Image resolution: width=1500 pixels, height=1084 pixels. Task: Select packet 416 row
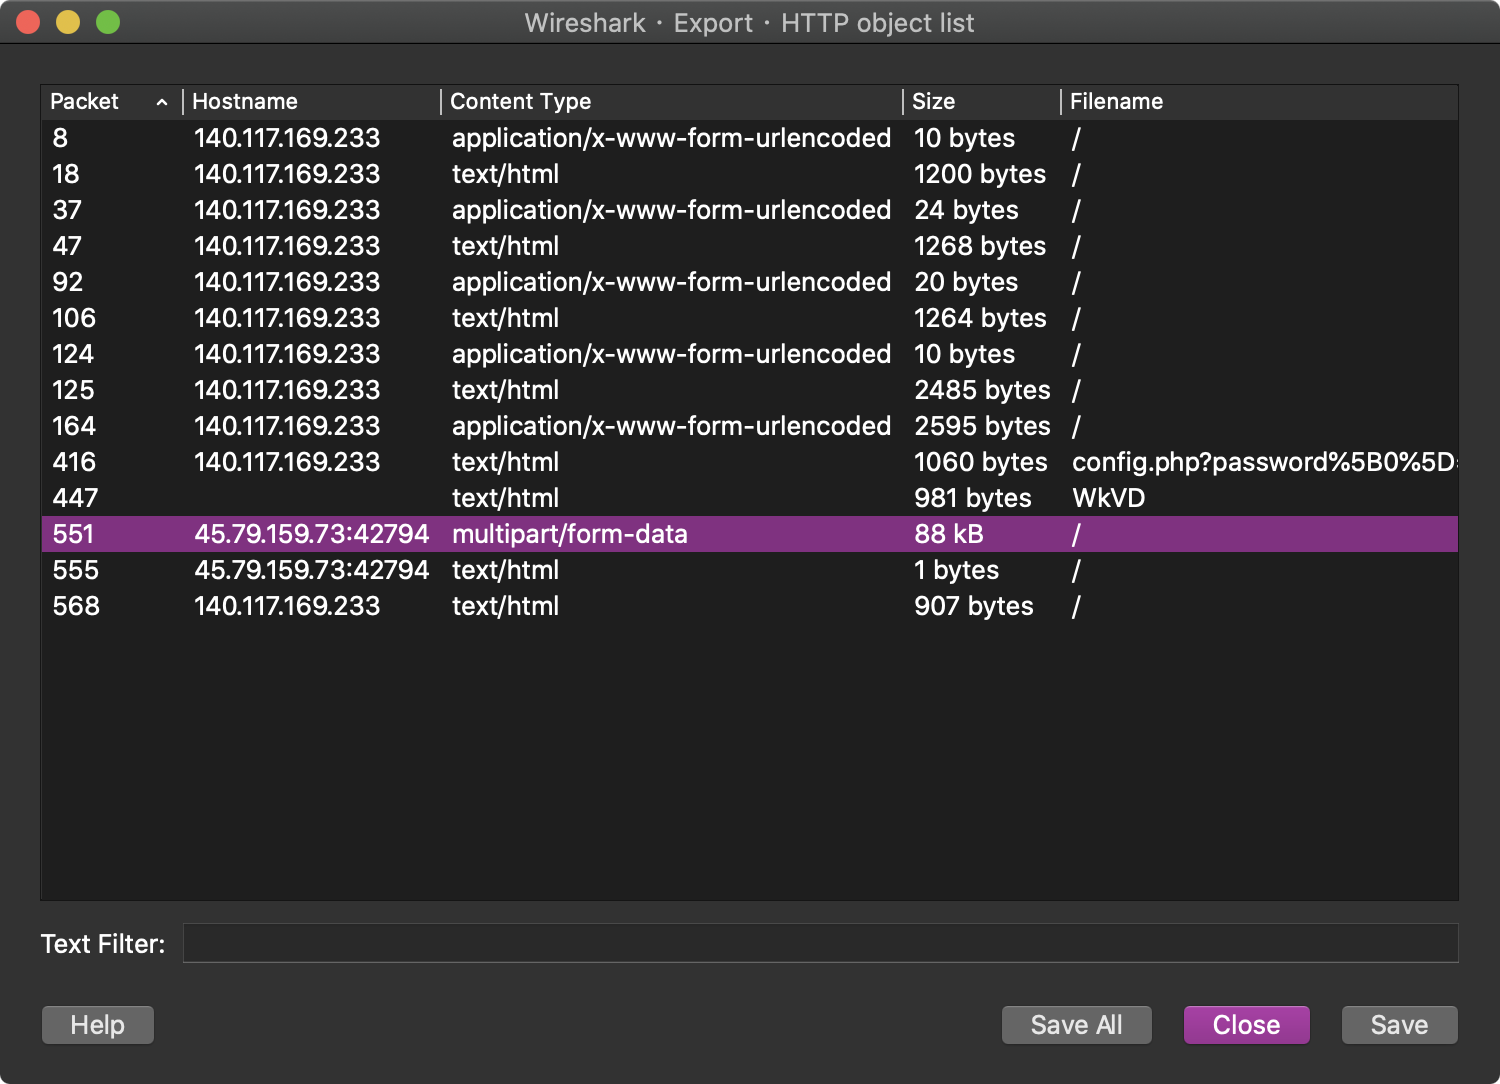(749, 462)
